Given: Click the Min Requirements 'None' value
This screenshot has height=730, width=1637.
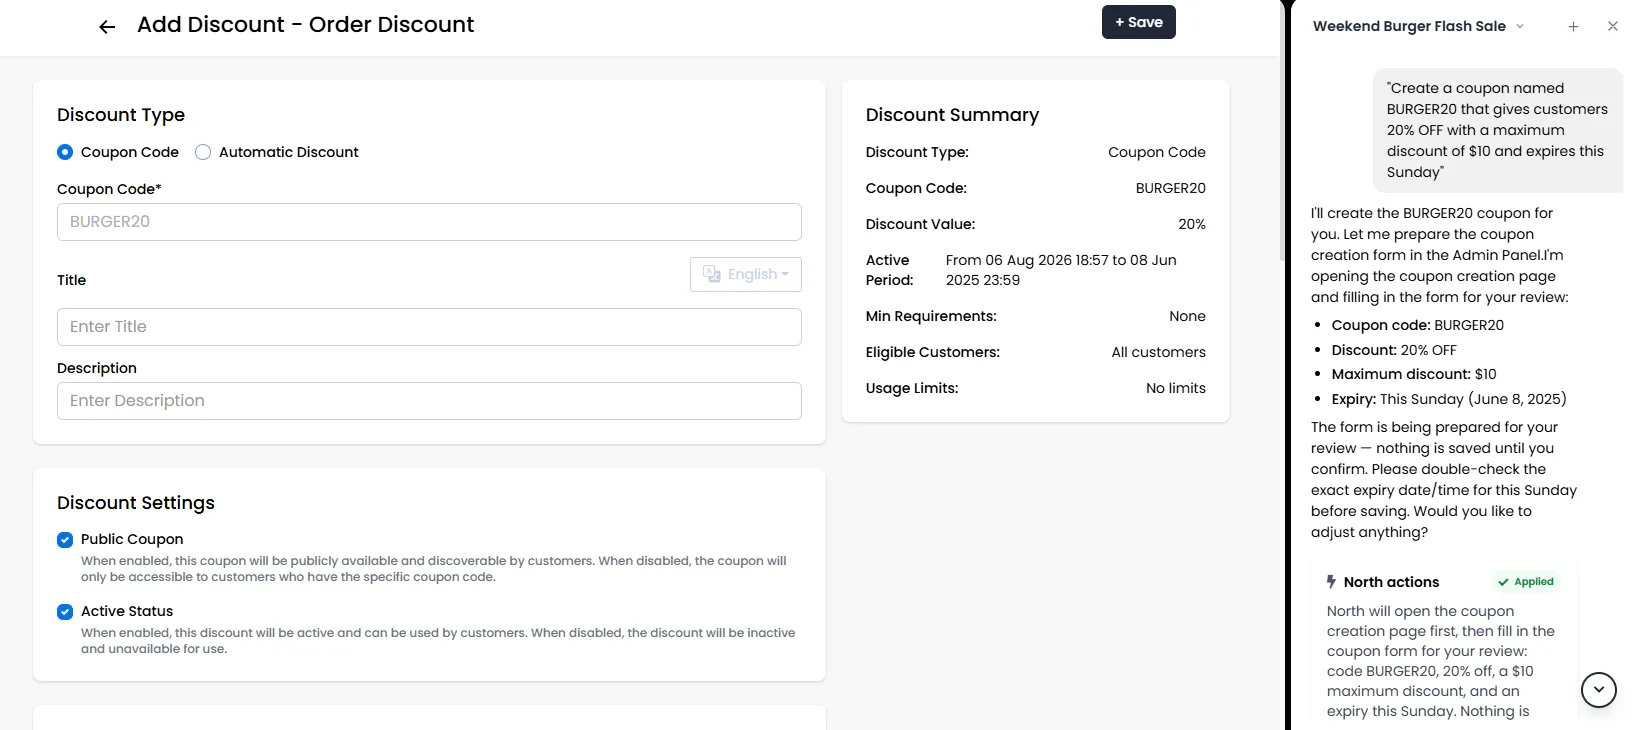Looking at the screenshot, I should tap(1187, 316).
